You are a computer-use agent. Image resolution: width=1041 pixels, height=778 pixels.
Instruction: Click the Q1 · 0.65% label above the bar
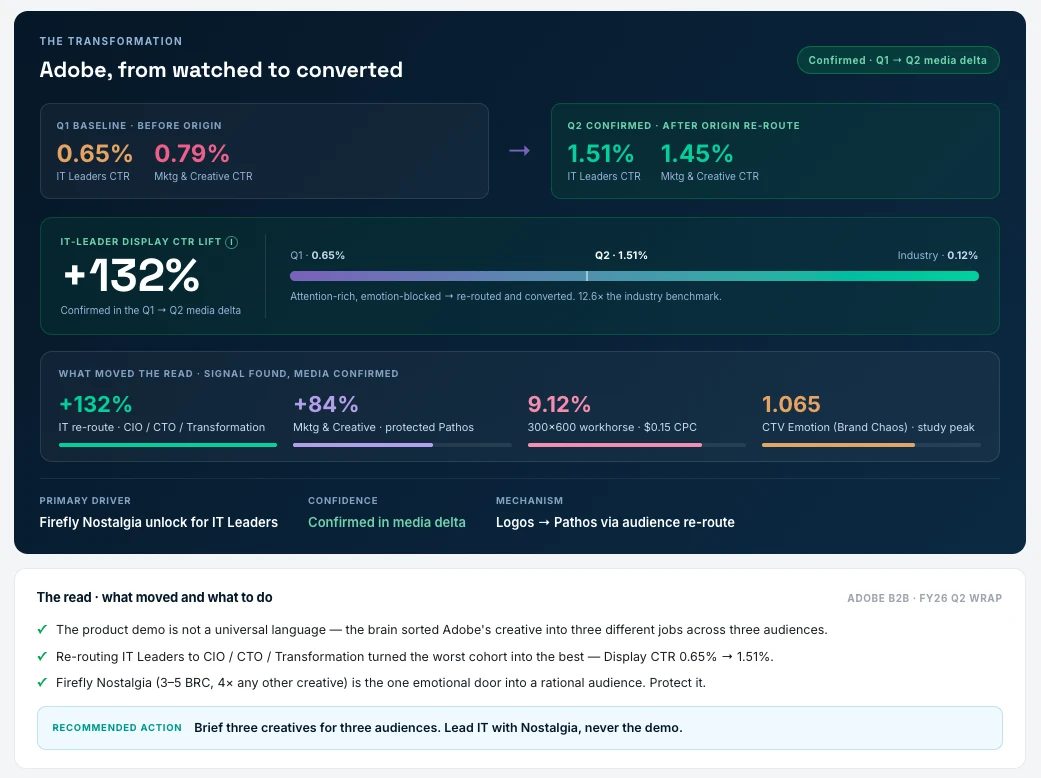tap(317, 256)
